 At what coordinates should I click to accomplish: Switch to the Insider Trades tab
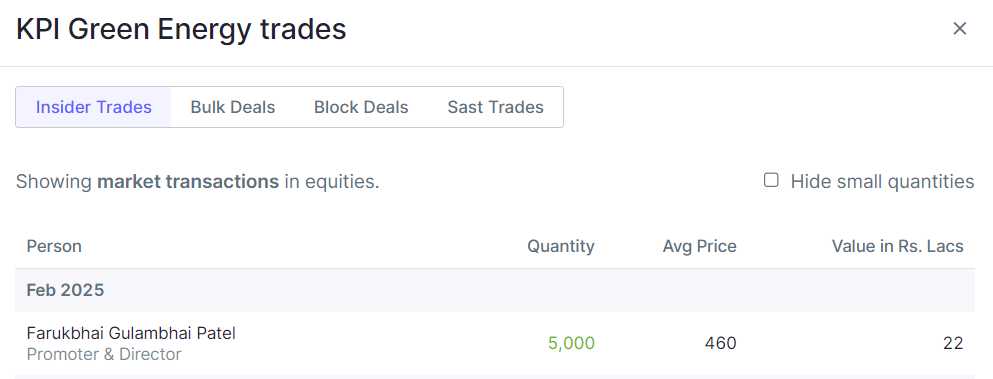pos(94,107)
